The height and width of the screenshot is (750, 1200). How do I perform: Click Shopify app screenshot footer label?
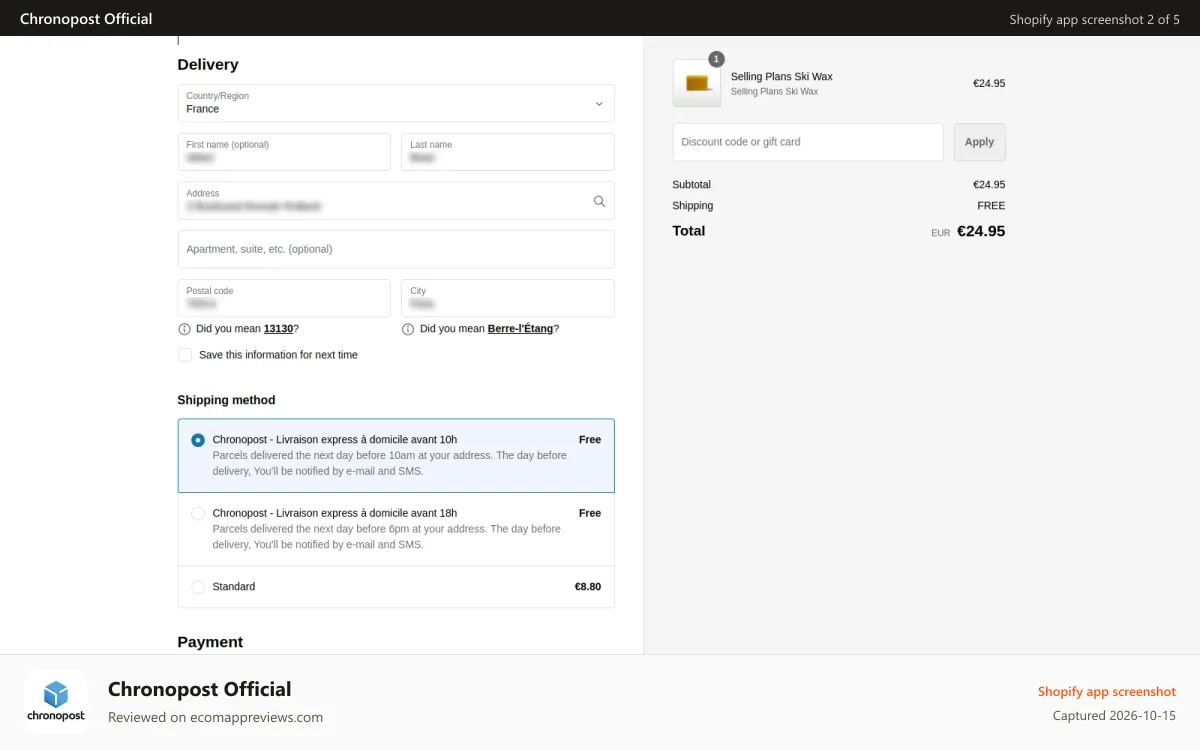(x=1107, y=692)
